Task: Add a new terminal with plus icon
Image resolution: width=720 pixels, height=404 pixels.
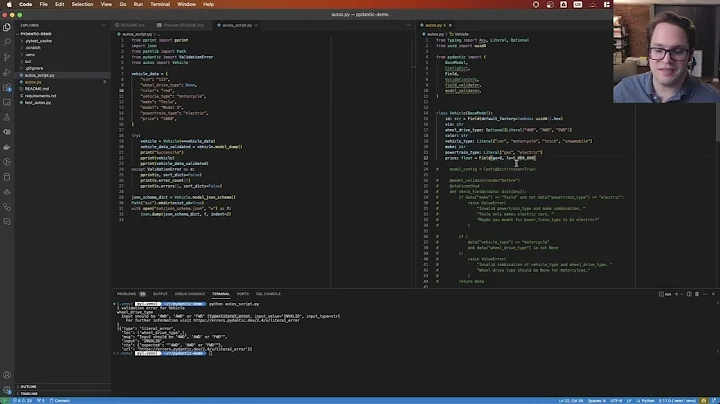Action: coord(676,294)
